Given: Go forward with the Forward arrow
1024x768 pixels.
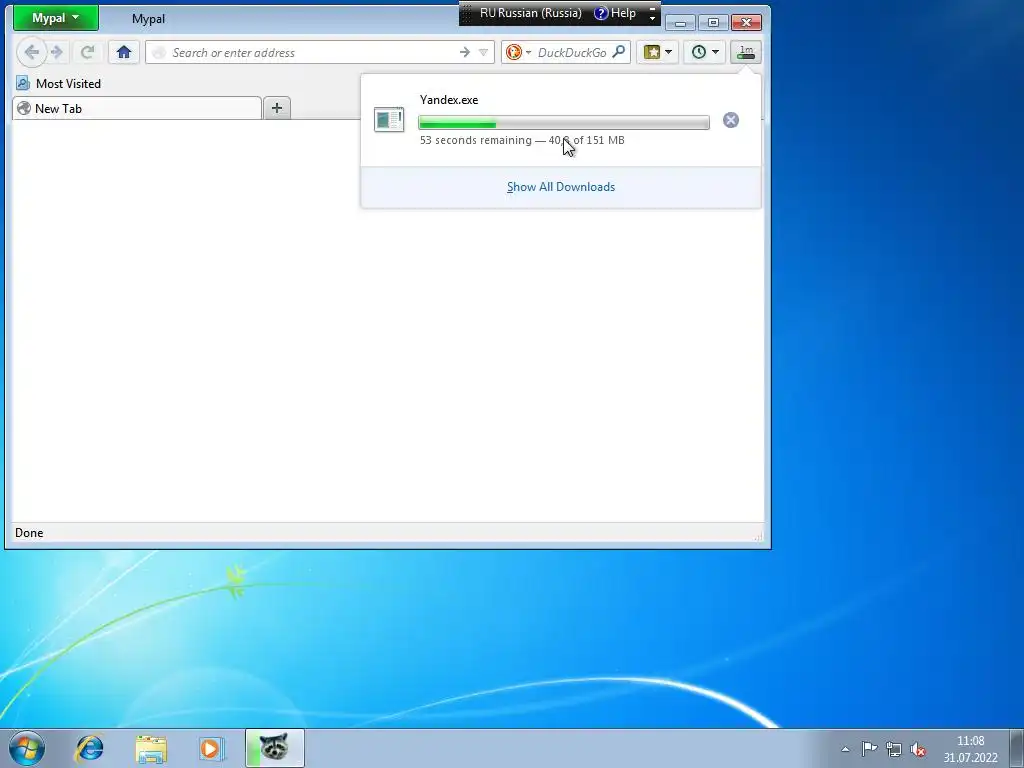Looking at the screenshot, I should click(57, 52).
